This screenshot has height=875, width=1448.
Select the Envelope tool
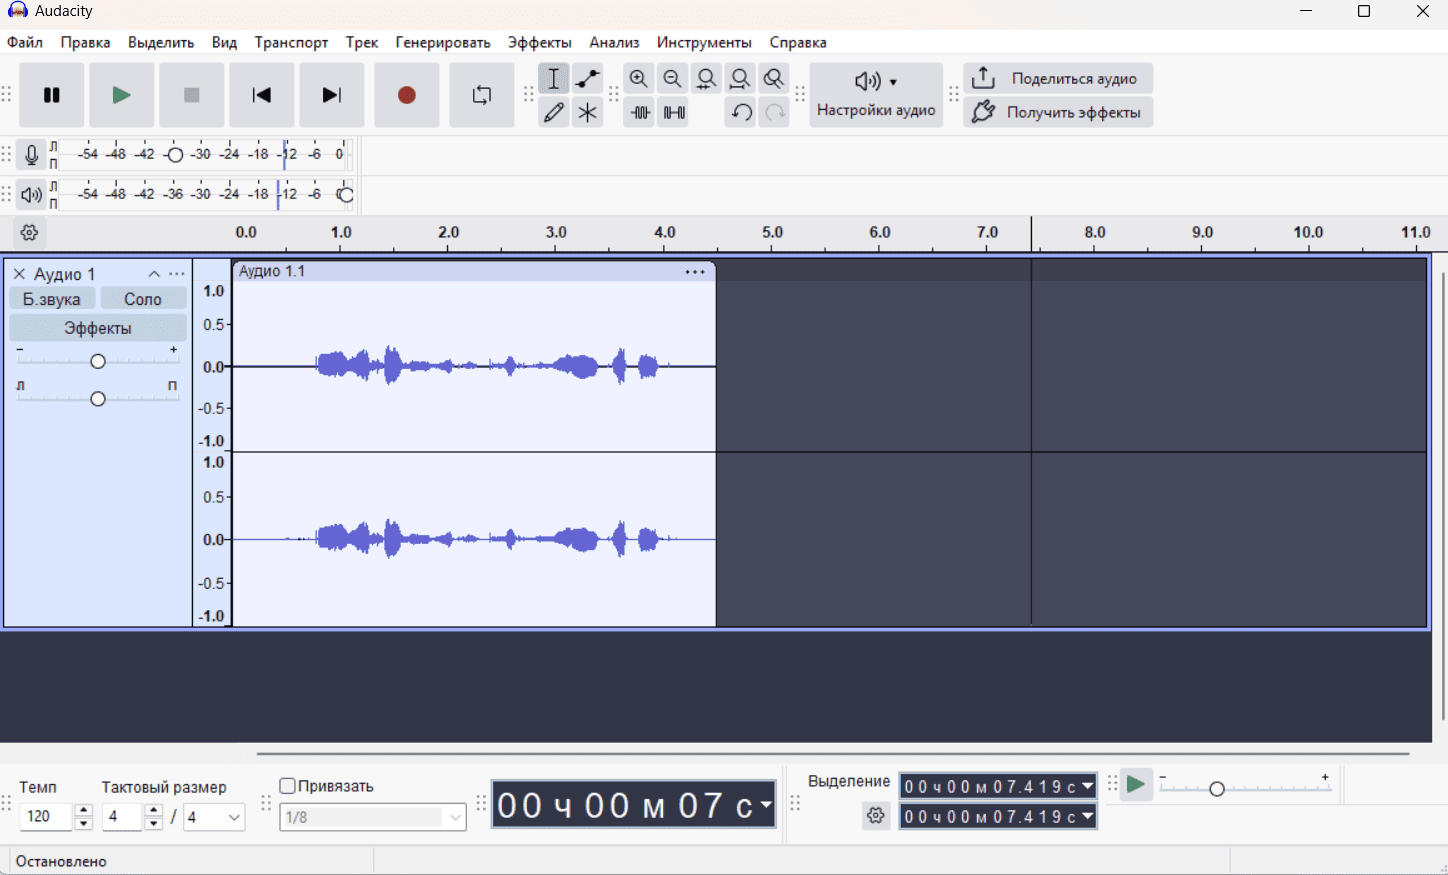point(587,79)
